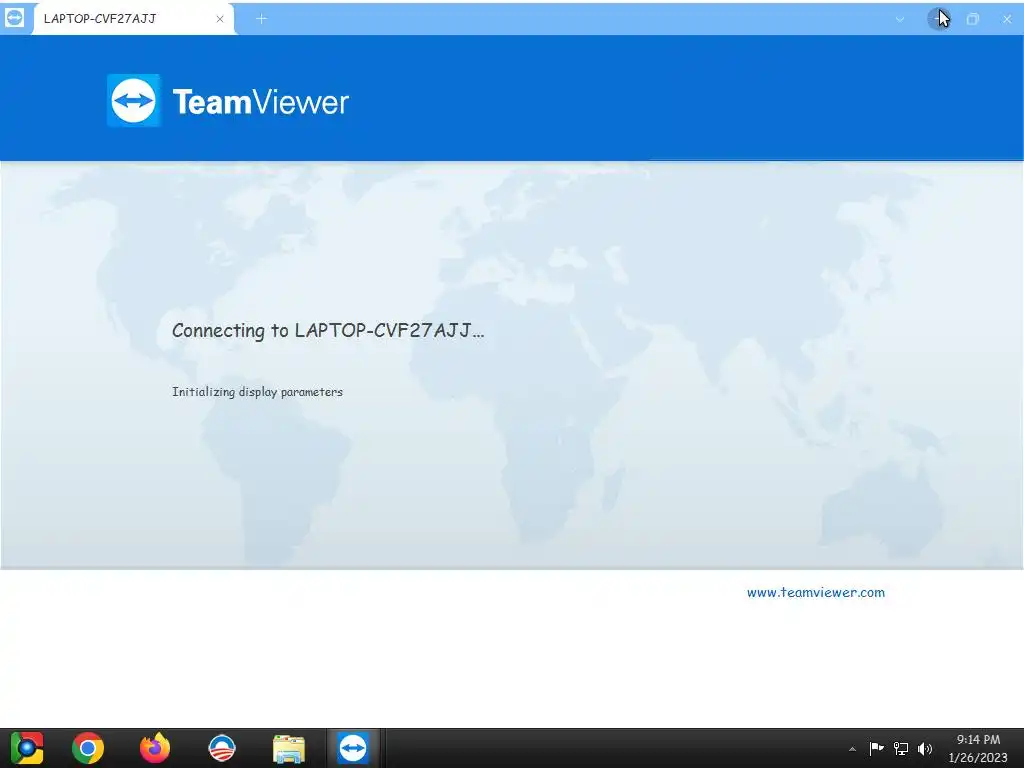Open the Windows Start button in the taskbar
1024x768 pixels.
pyautogui.click(x=27, y=748)
